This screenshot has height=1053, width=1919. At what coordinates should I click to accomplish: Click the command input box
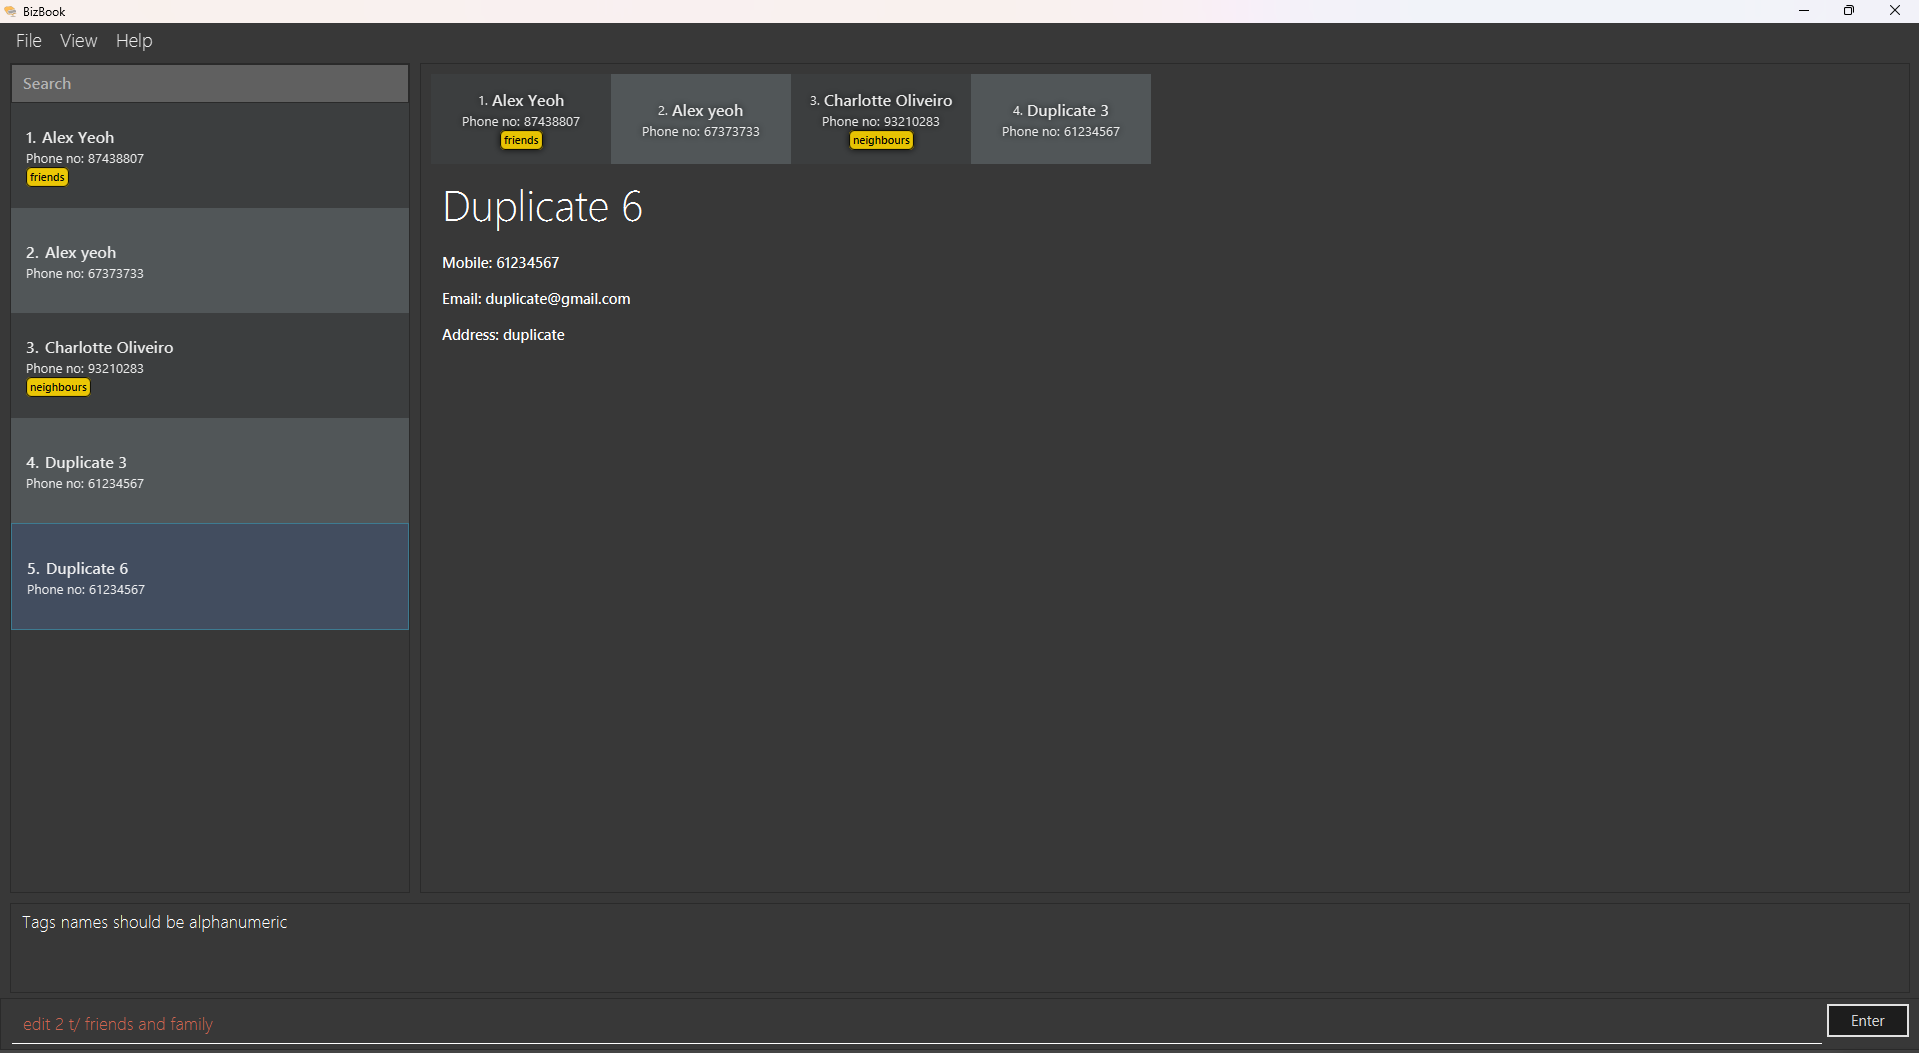click(x=915, y=1023)
